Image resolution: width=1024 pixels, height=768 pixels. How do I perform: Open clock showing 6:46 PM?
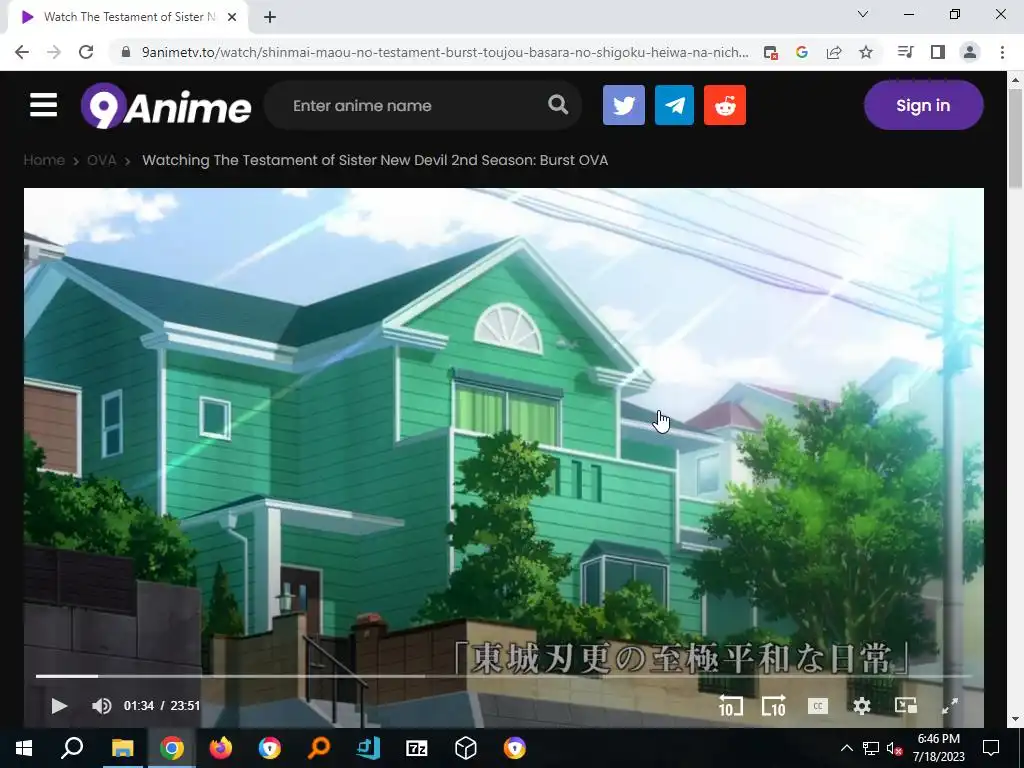point(938,748)
